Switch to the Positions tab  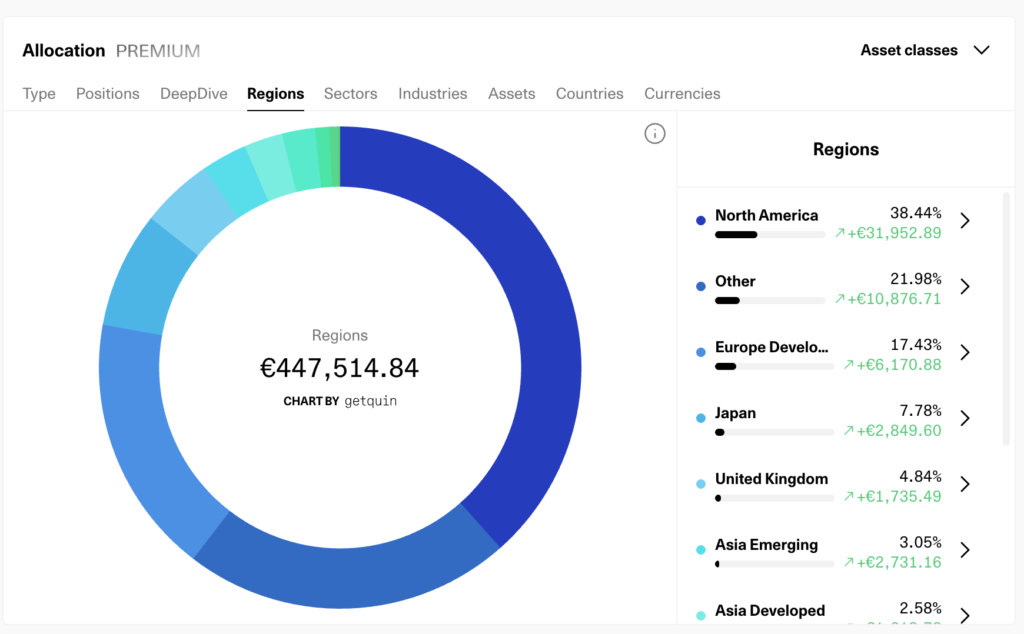tap(108, 93)
